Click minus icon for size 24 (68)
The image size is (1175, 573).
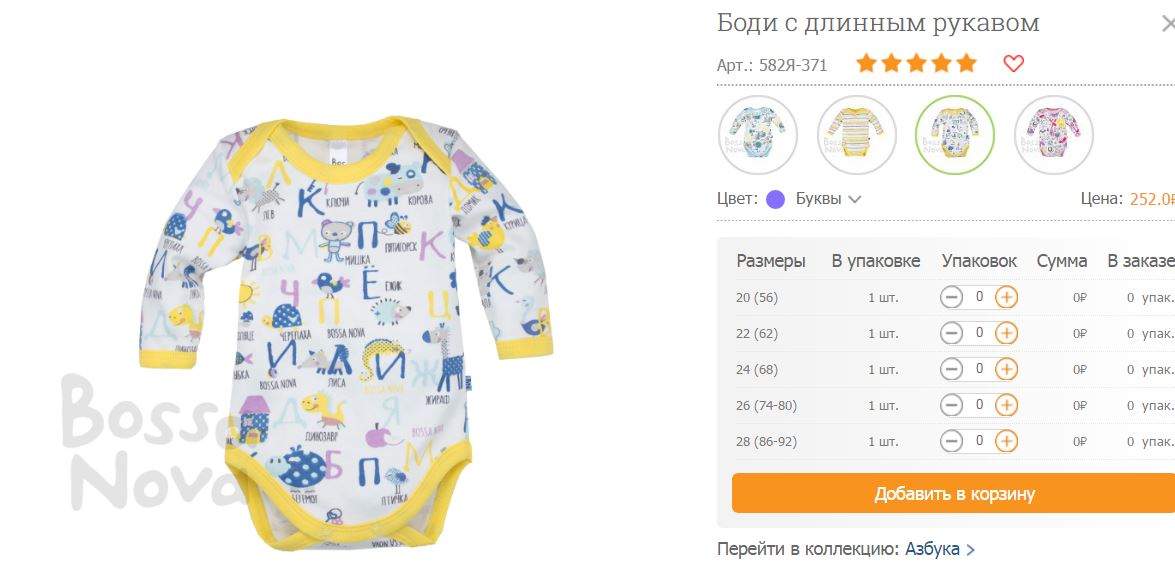click(951, 369)
